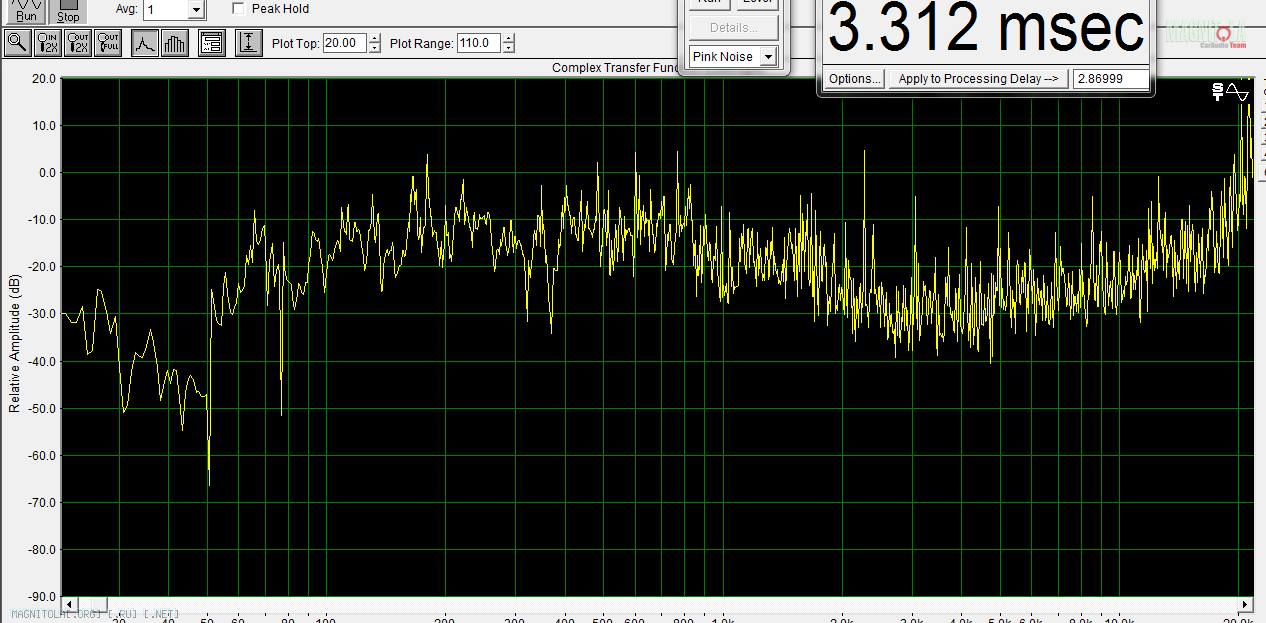Click the Options... button
This screenshot has width=1266, height=623.
point(854,79)
